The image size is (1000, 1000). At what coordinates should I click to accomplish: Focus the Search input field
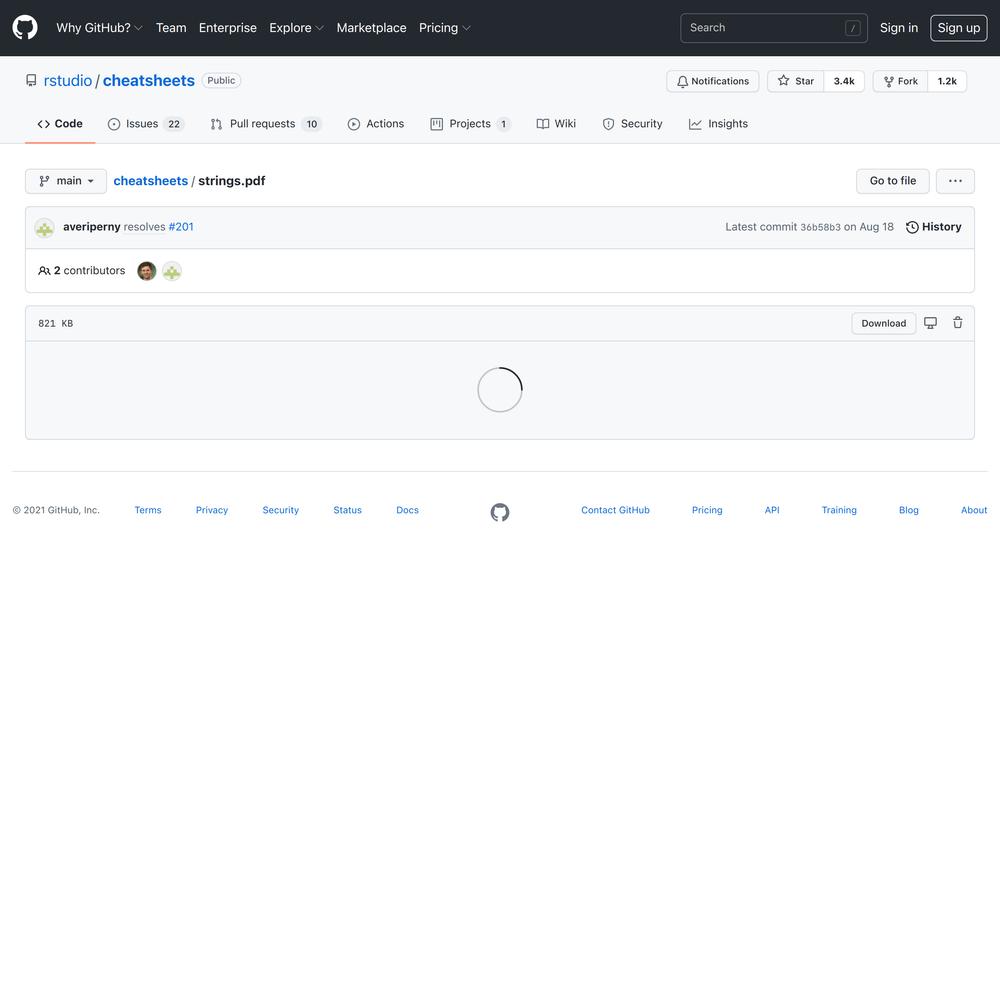774,28
